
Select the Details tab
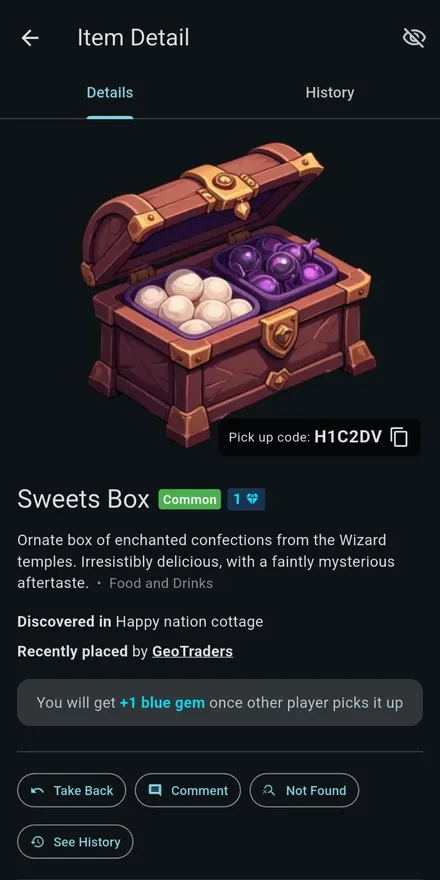[x=110, y=93]
